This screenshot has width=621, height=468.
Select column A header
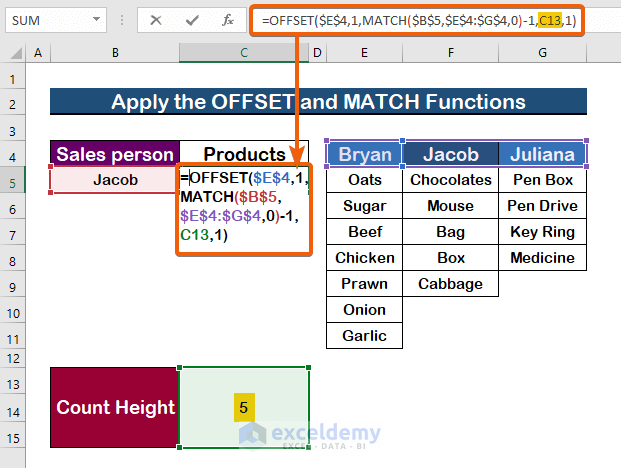click(x=38, y=53)
